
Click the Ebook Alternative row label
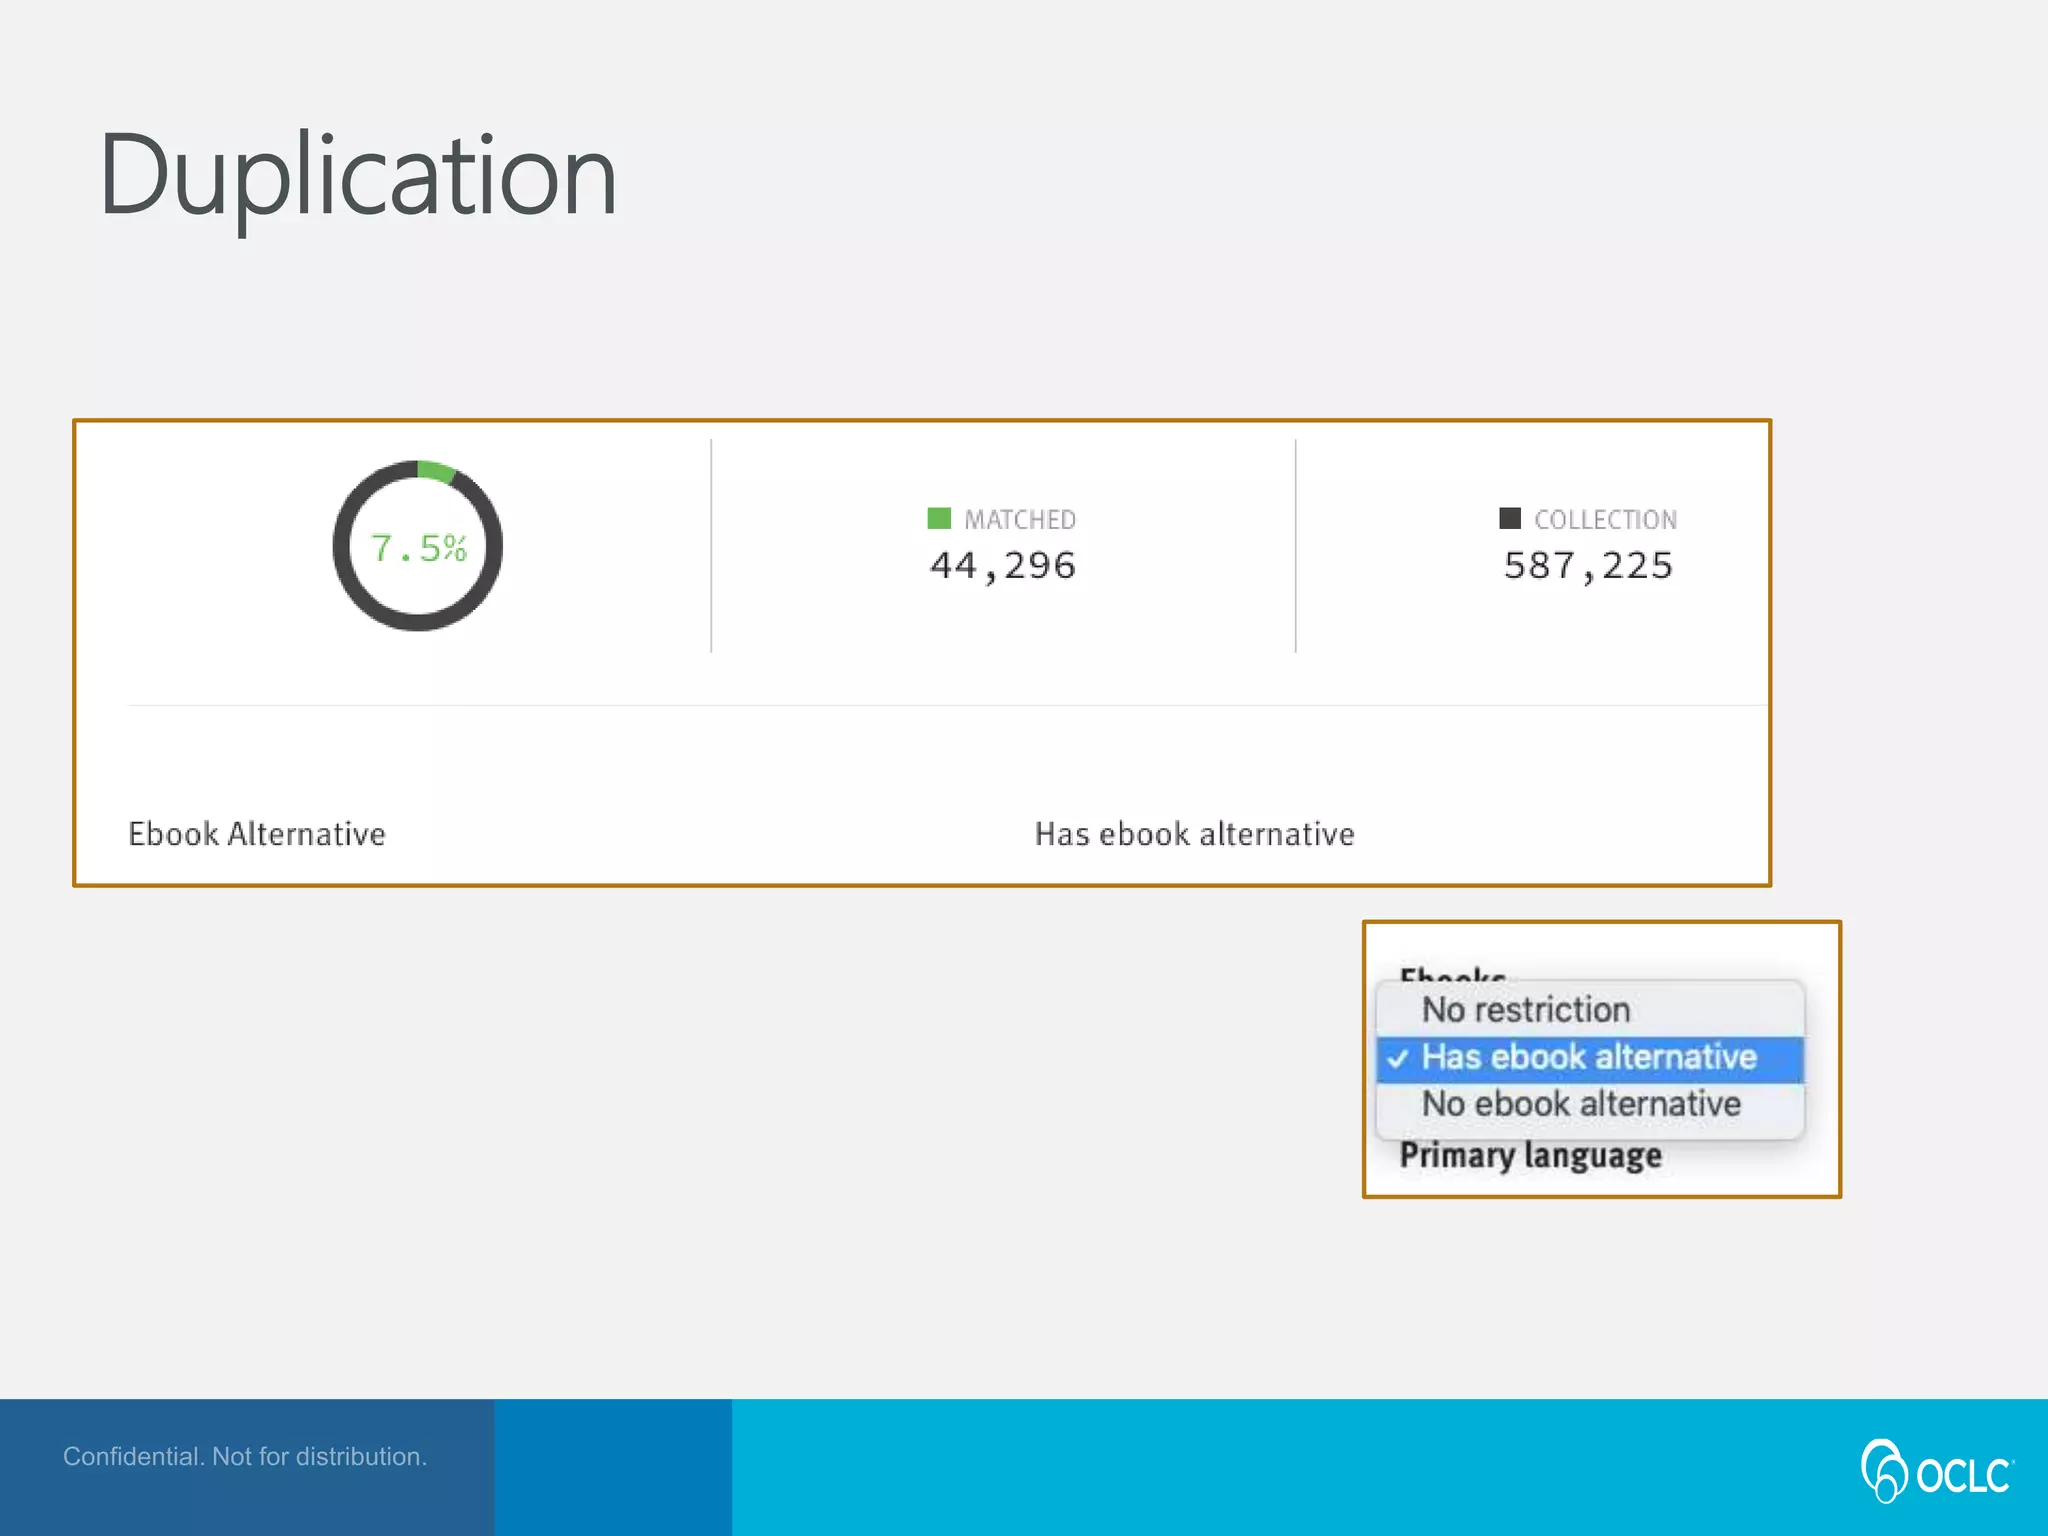(x=257, y=834)
